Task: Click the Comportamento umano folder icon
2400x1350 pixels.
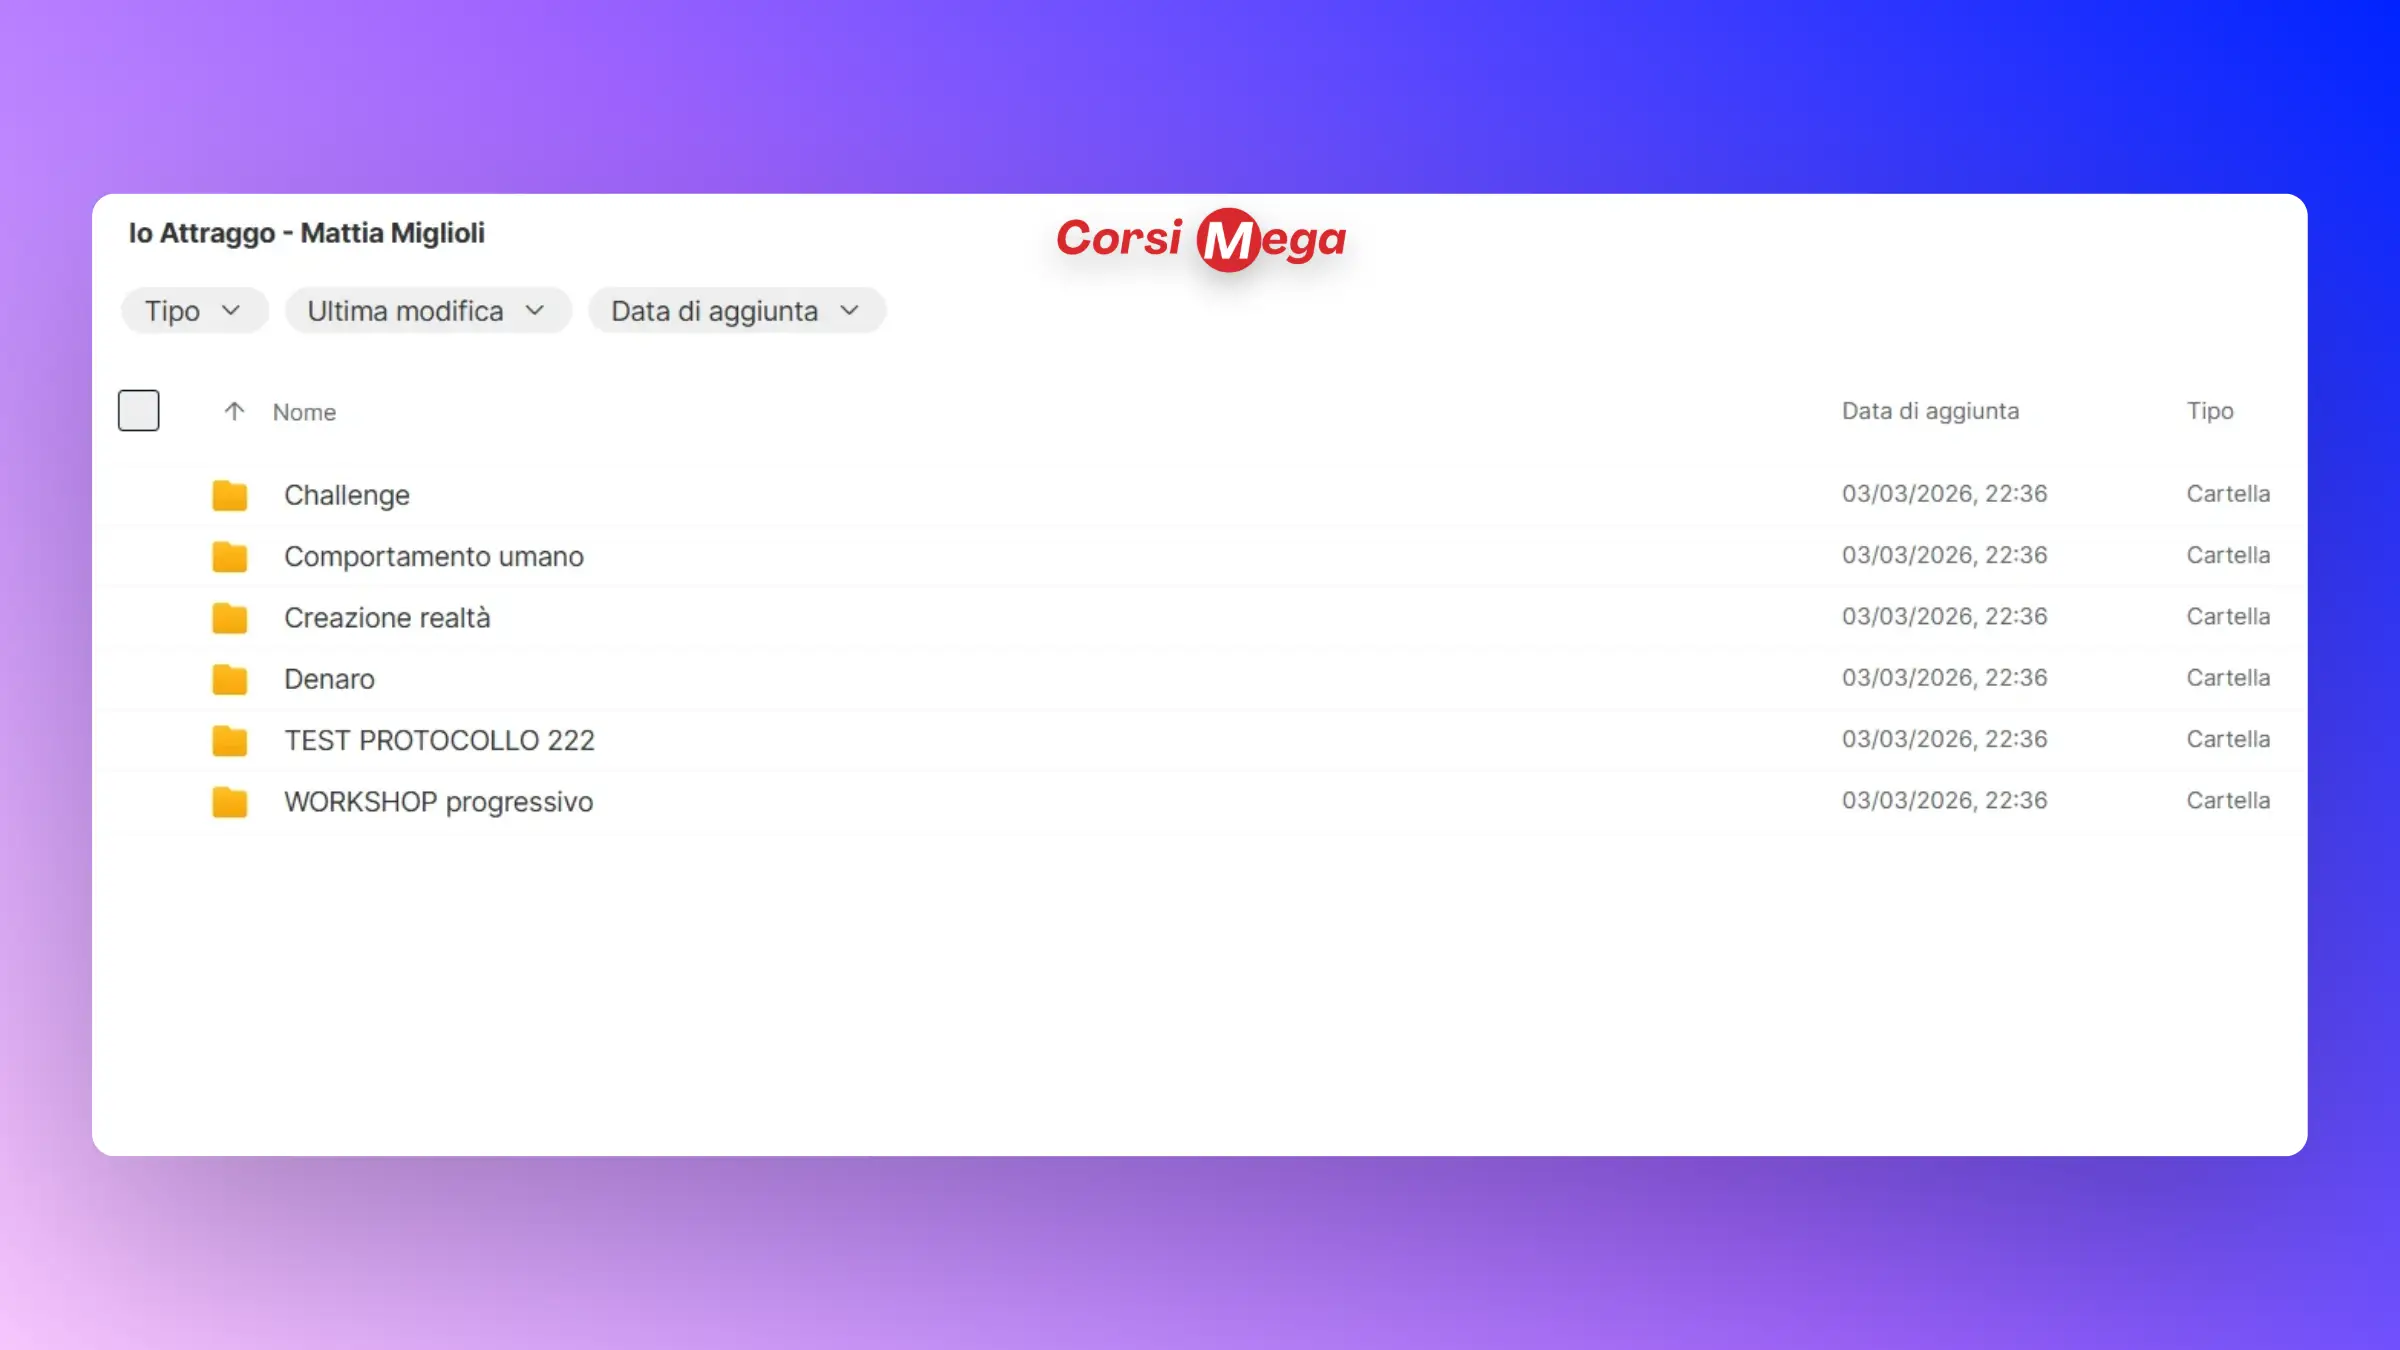Action: [x=229, y=557]
